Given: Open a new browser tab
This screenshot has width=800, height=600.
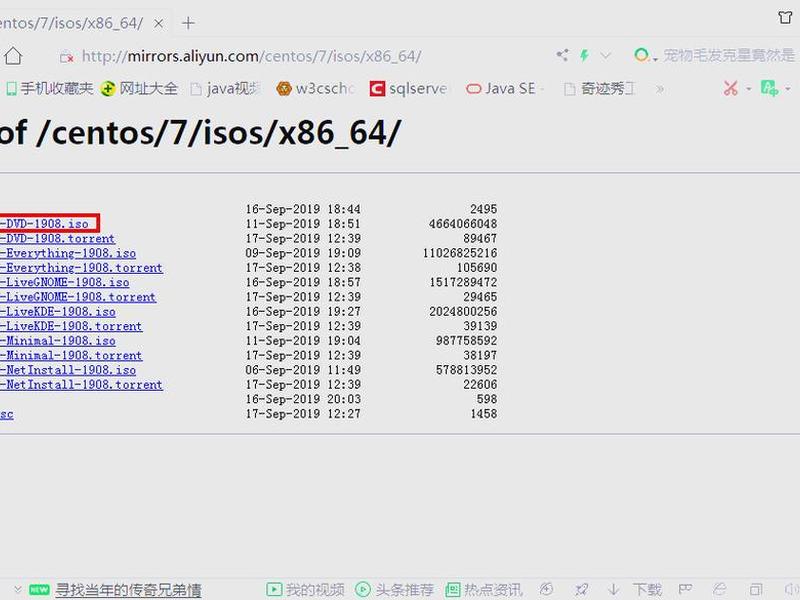Looking at the screenshot, I should pos(188,23).
